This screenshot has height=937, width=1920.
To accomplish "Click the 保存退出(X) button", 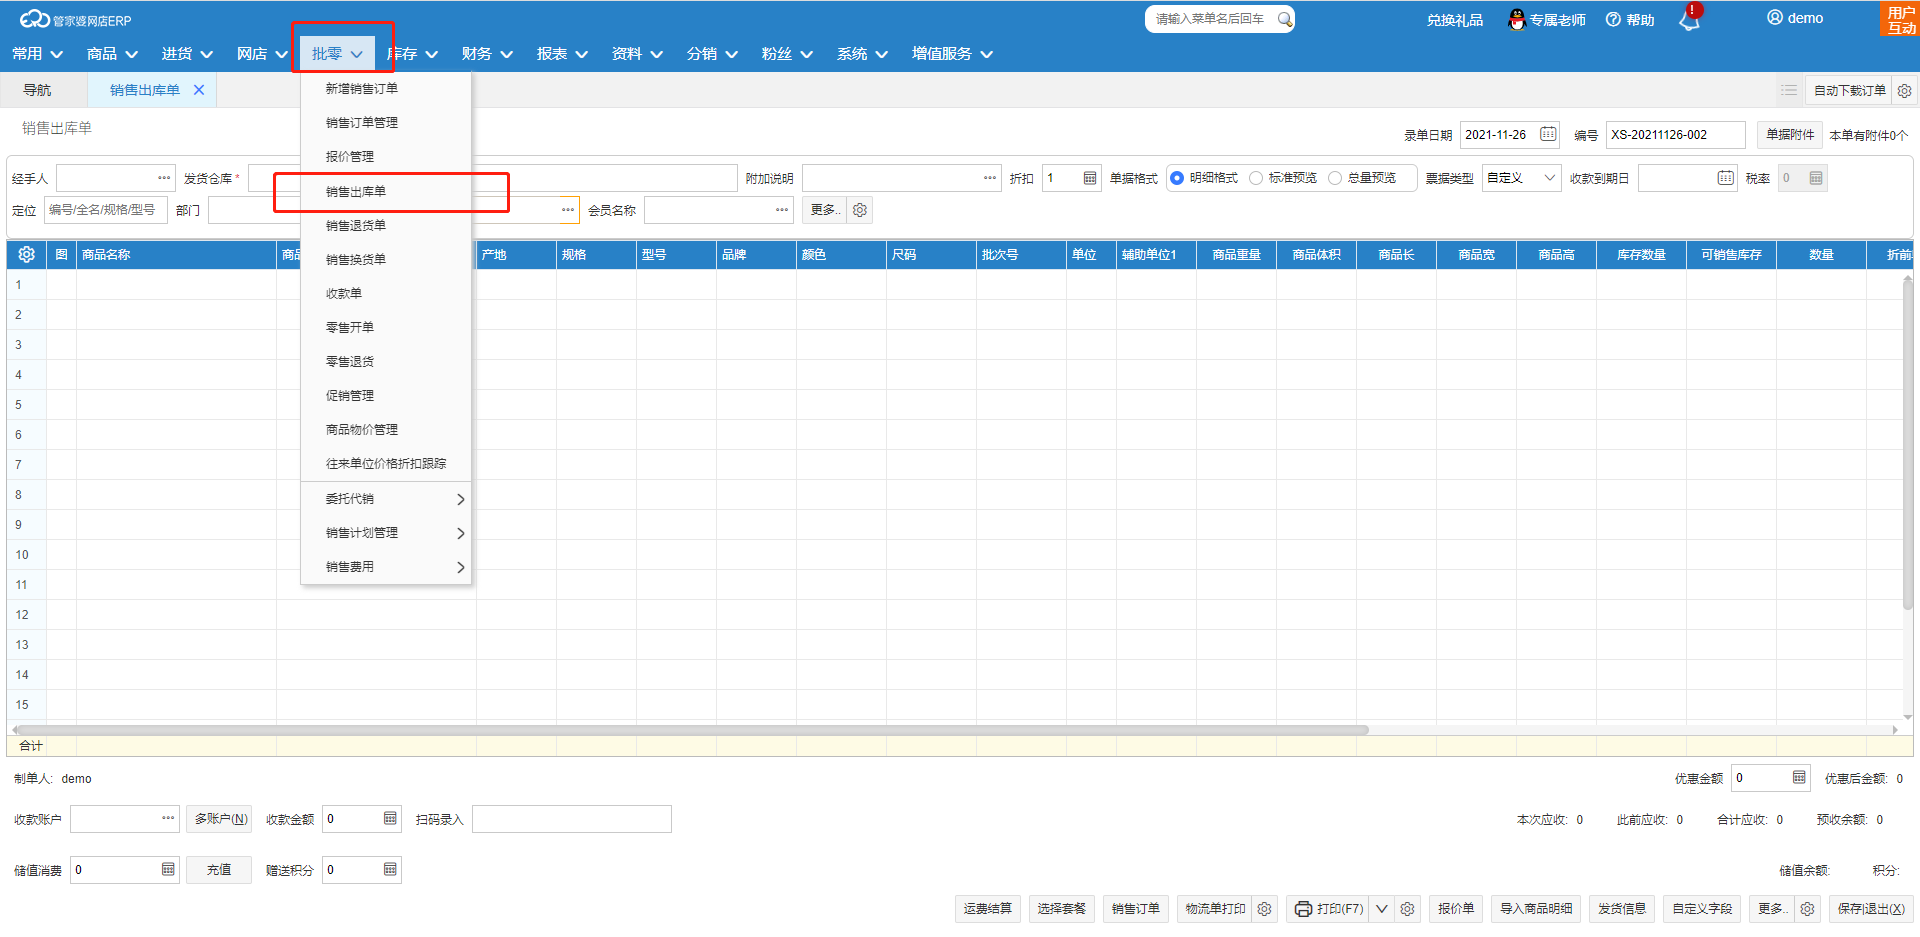I will (1870, 909).
